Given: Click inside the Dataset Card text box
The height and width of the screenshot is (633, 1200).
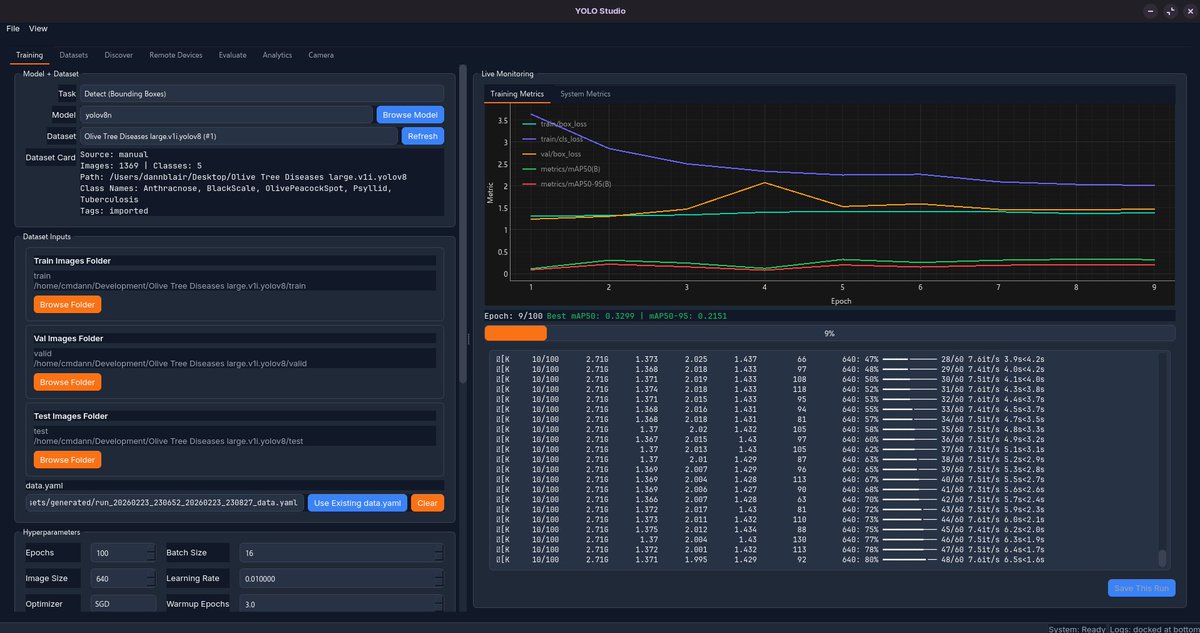Looking at the screenshot, I should 260,183.
